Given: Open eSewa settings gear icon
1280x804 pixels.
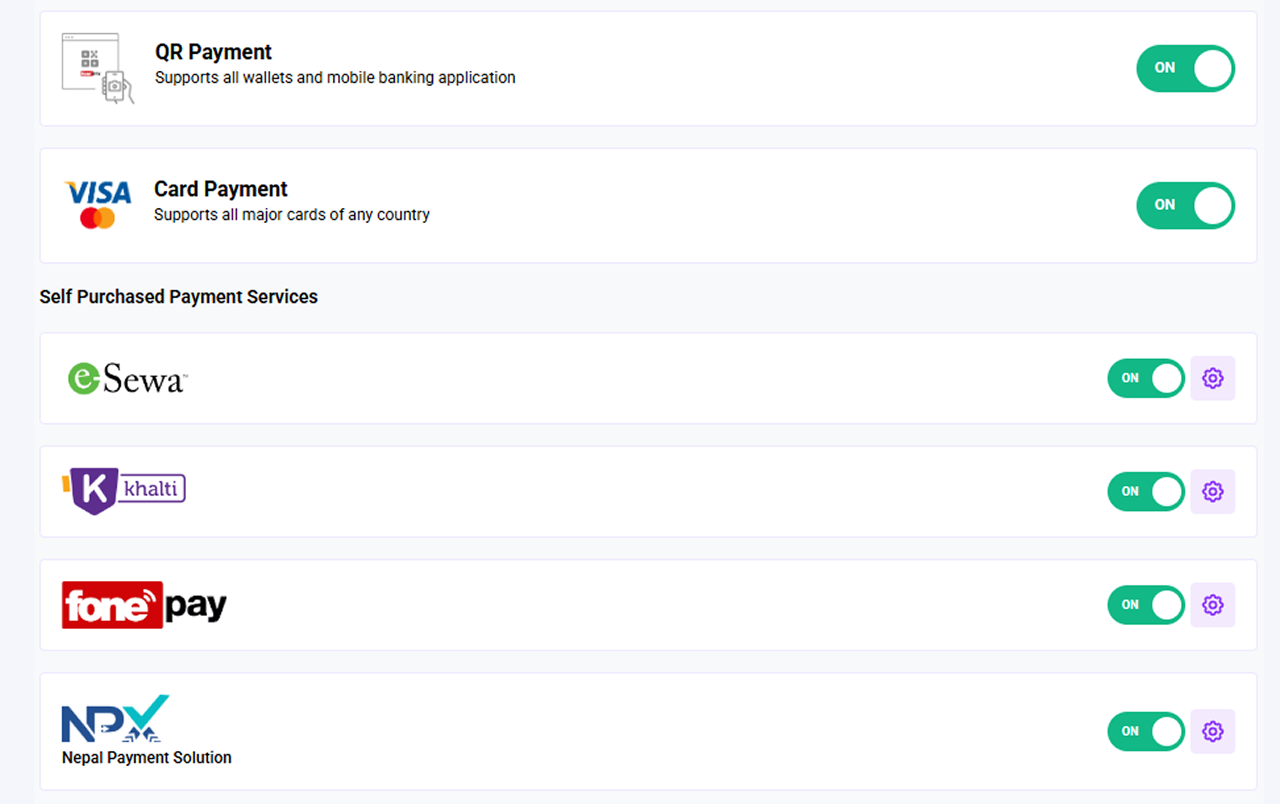Looking at the screenshot, I should click(x=1213, y=378).
